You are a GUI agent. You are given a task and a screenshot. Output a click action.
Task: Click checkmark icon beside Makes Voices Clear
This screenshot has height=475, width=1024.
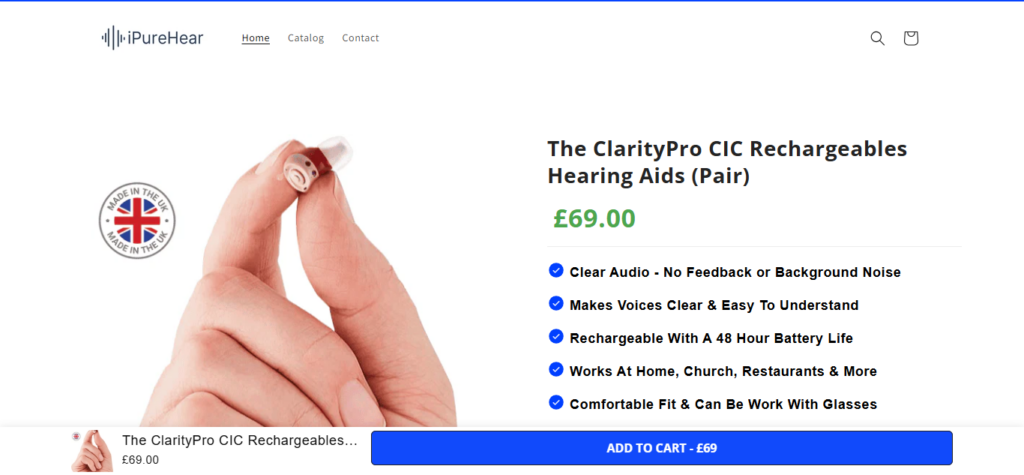tap(556, 304)
